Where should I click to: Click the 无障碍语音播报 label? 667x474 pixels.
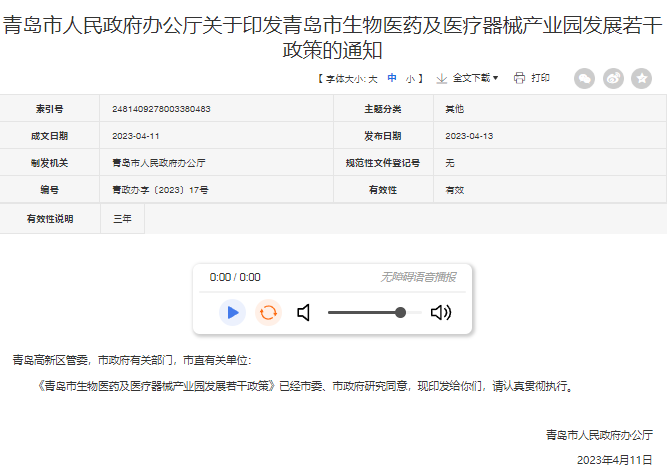tap(418, 277)
